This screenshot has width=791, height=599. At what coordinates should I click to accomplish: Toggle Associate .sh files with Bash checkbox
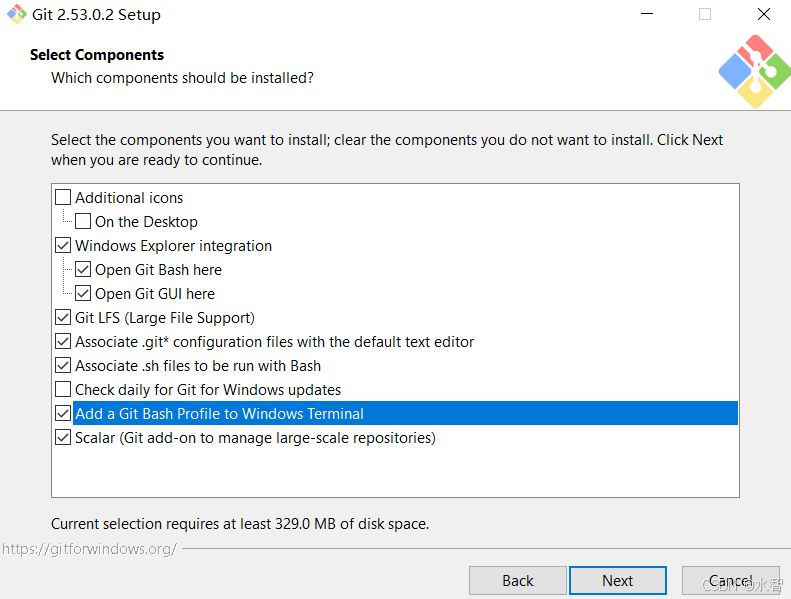pos(63,365)
